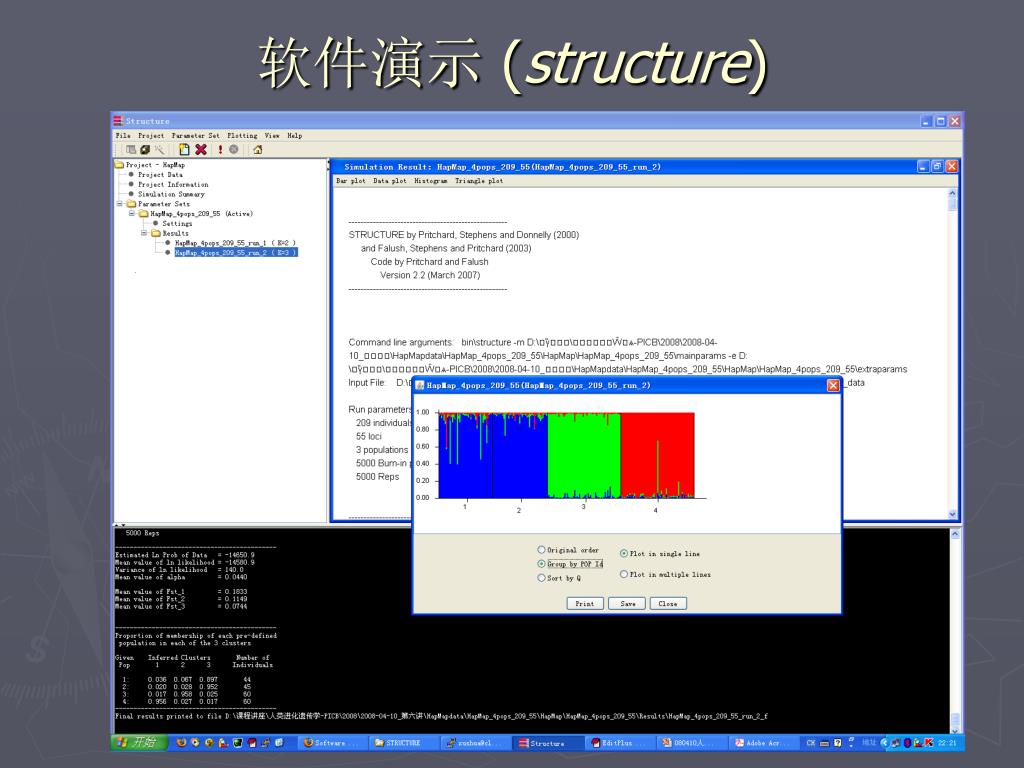
Task: Click the plot dialog title bar icon
Action: coord(420,385)
